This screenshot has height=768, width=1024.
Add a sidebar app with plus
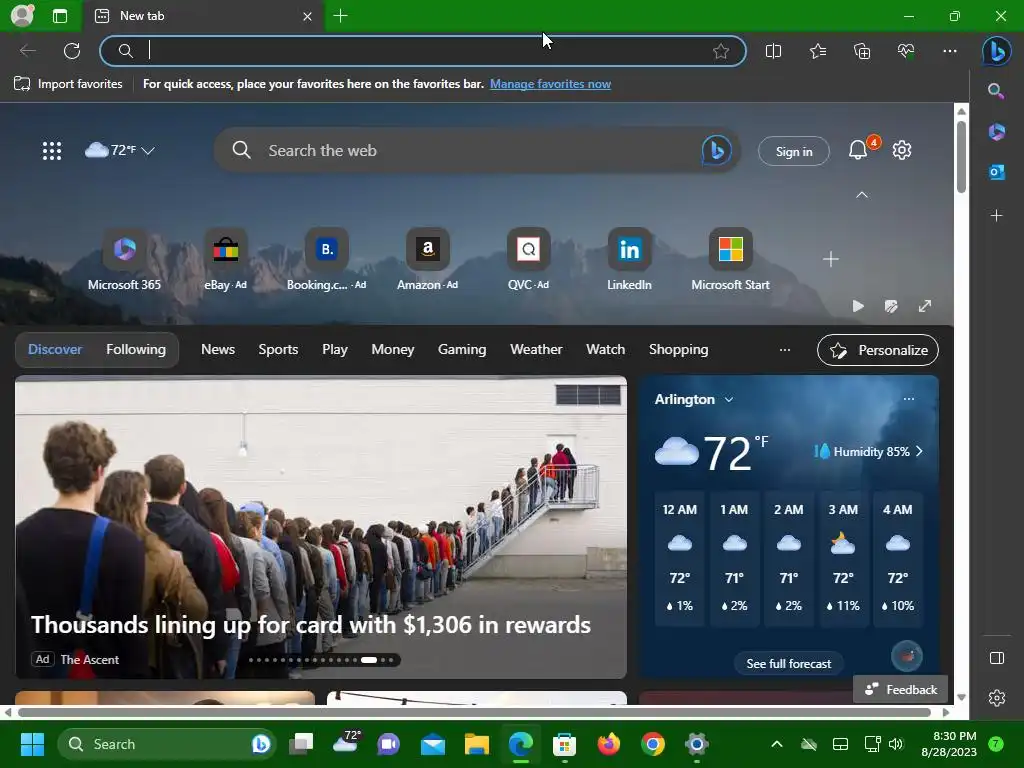pyautogui.click(x=997, y=216)
